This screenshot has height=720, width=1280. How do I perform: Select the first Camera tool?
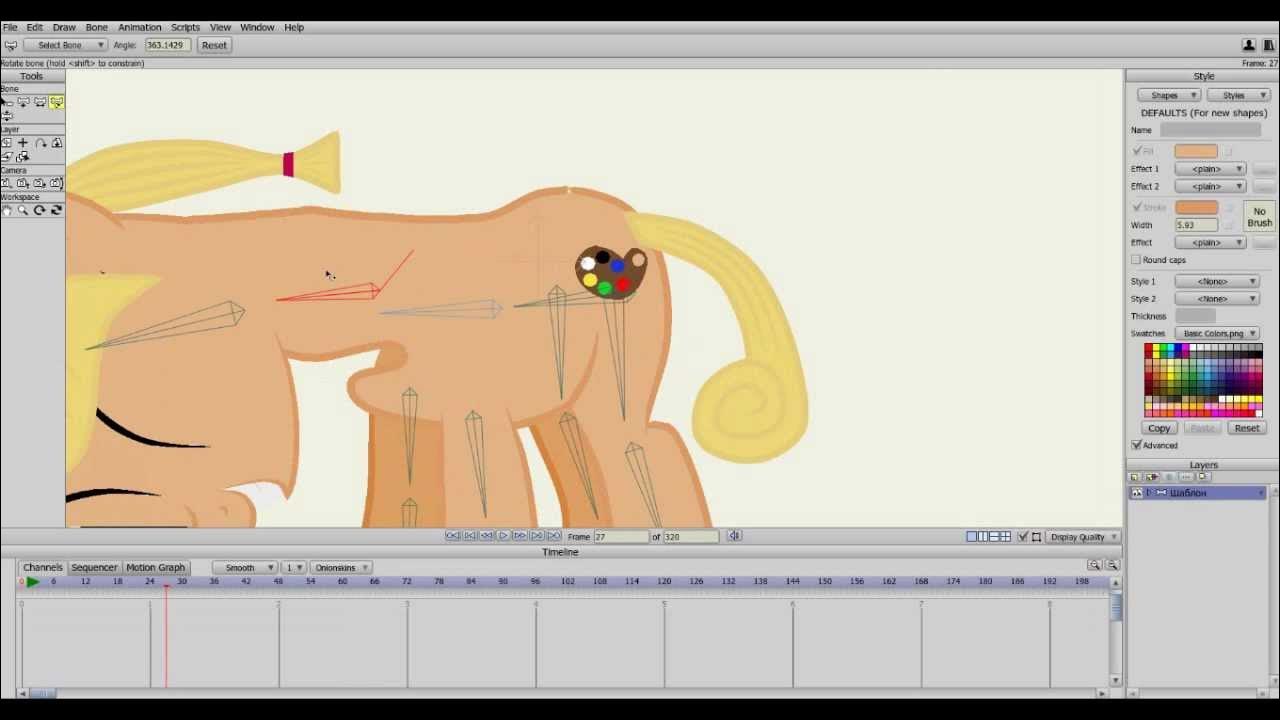[x=7, y=183]
